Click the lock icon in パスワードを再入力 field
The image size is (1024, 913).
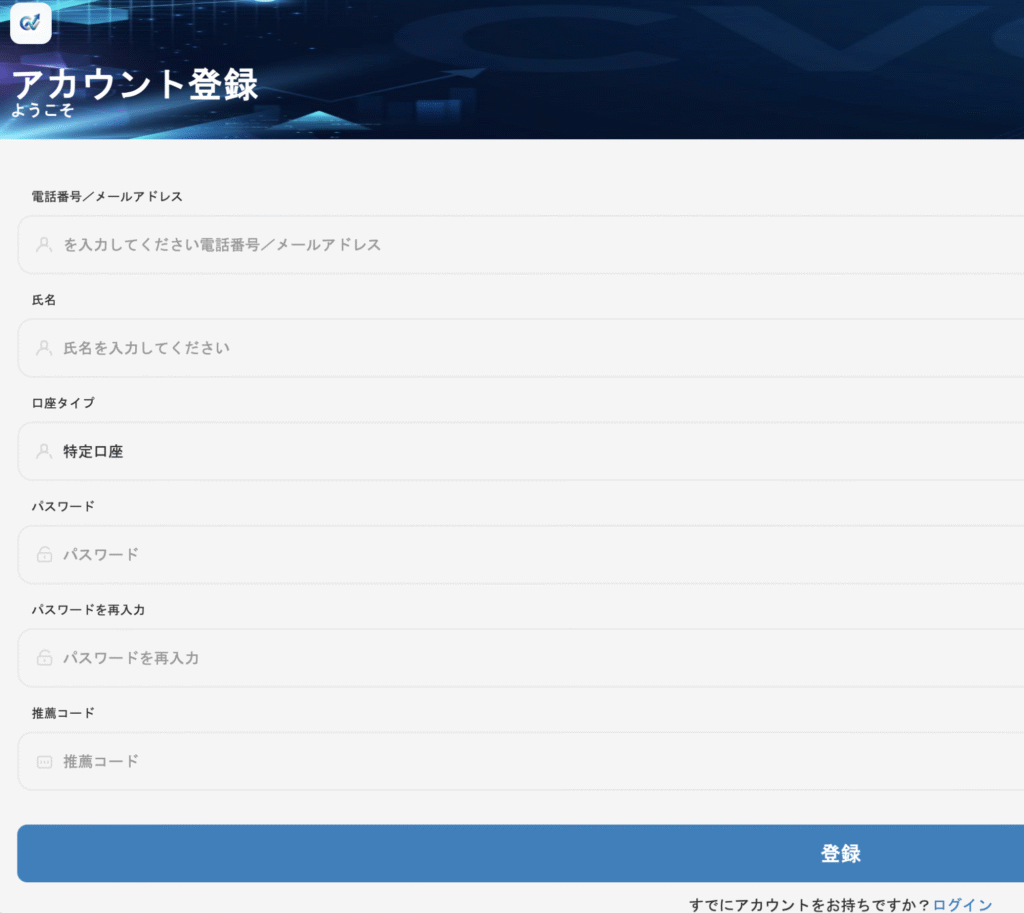click(44, 658)
